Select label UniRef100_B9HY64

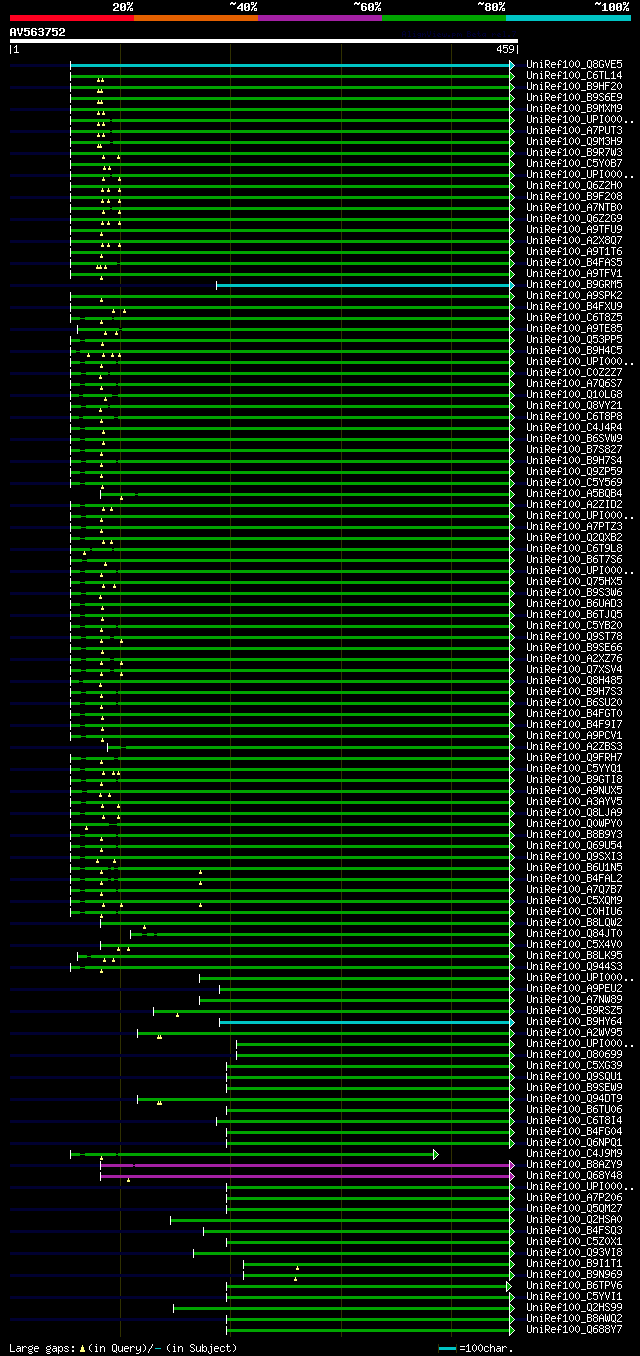[x=574, y=1021]
